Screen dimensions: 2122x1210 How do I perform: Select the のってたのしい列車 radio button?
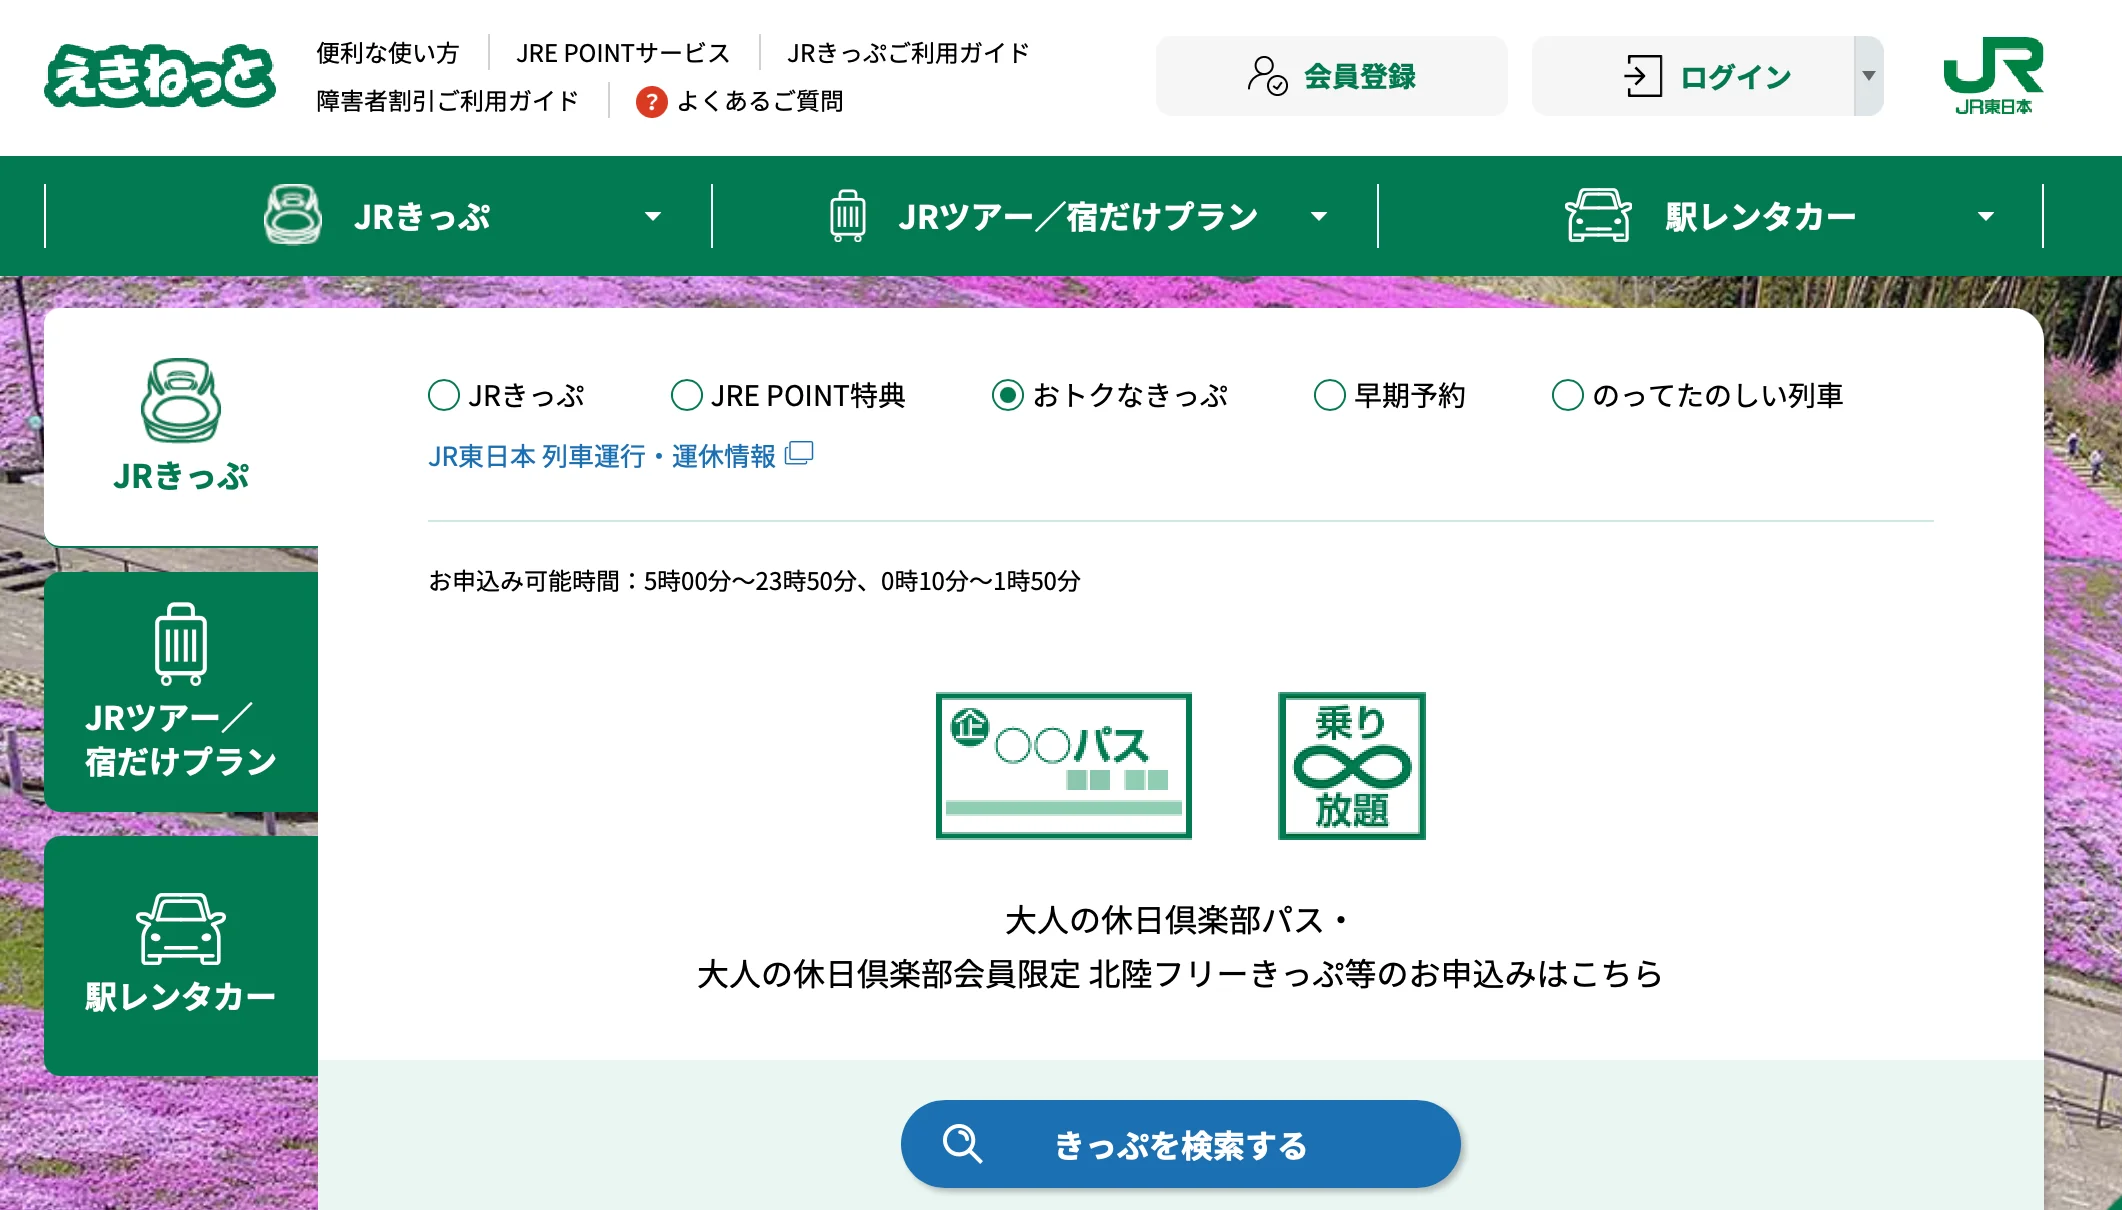1568,395
